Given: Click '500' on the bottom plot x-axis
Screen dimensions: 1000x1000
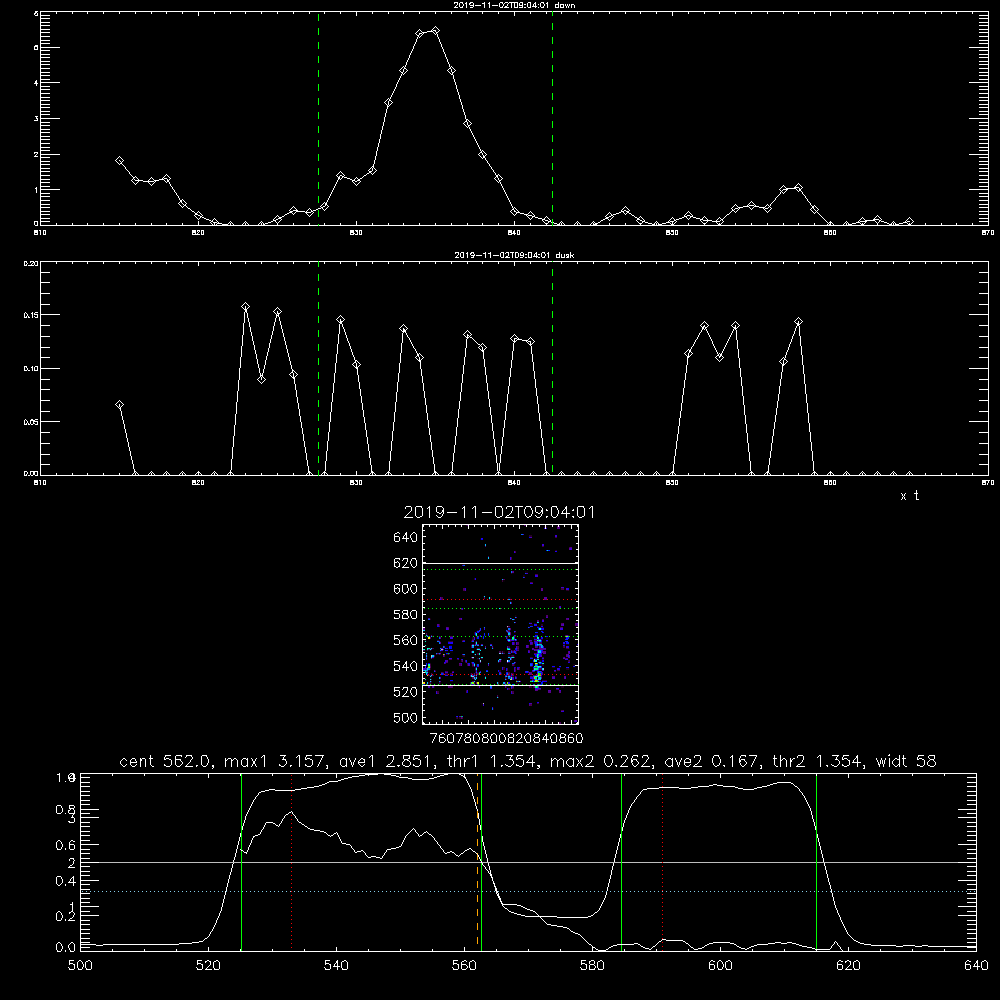Looking at the screenshot, I should pyautogui.click(x=80, y=966).
